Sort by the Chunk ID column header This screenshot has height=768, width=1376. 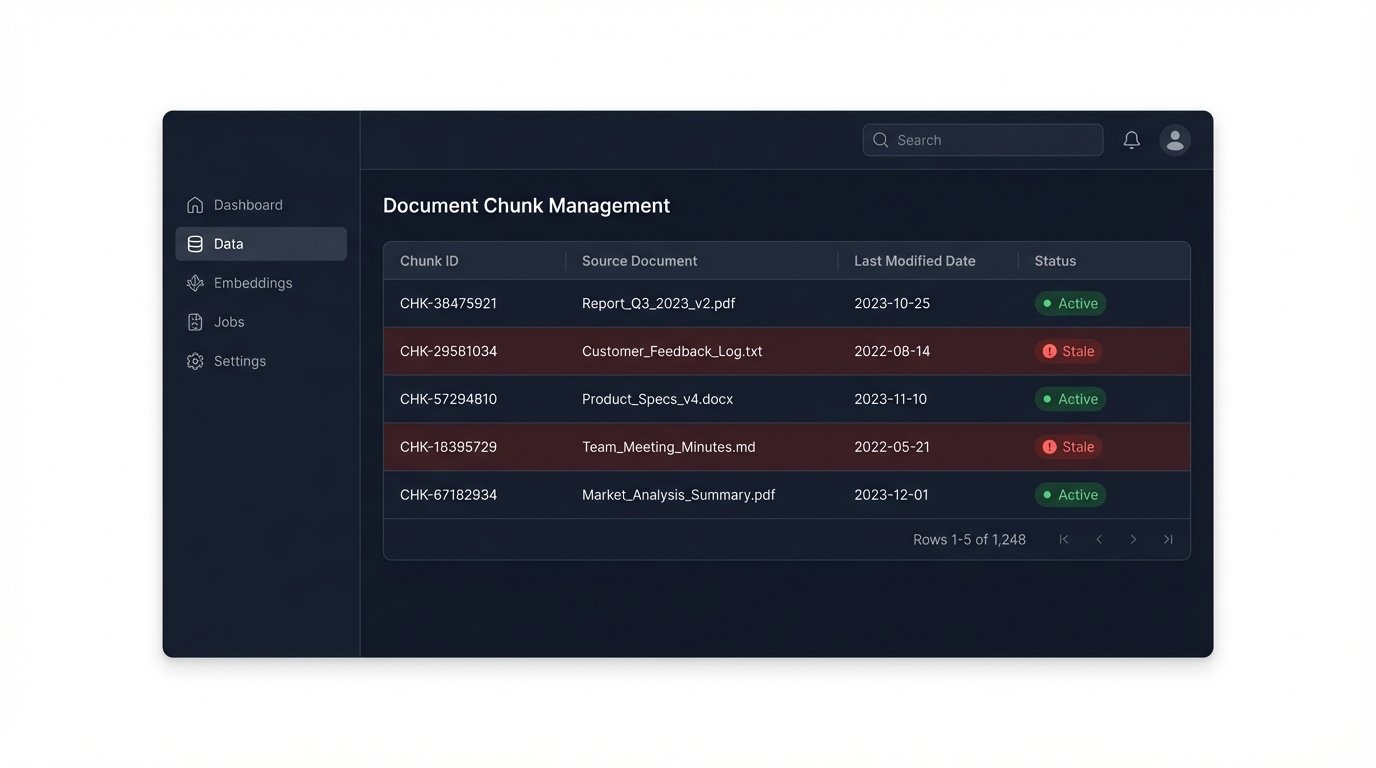[429, 261]
